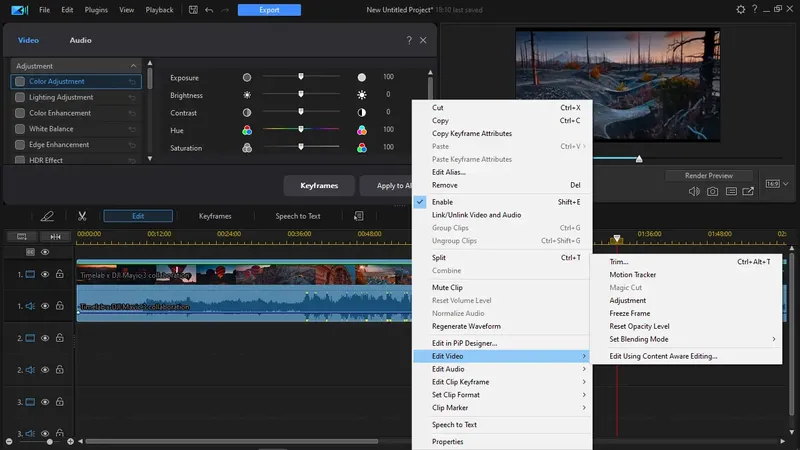Viewport: 800px width, 450px height.
Task: Click the save project icon
Action: (x=193, y=10)
